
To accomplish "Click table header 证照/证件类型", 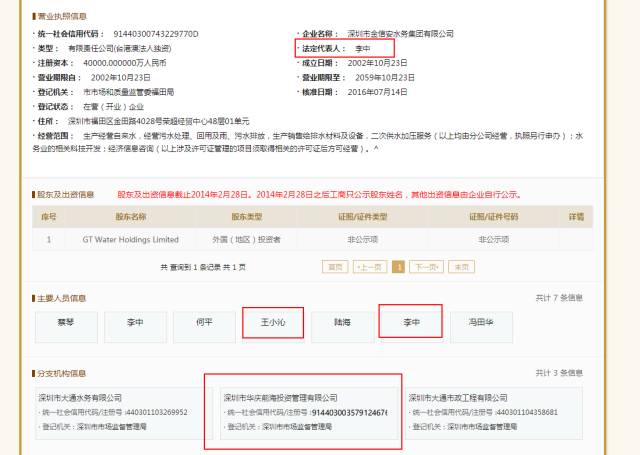I will tap(362, 217).
